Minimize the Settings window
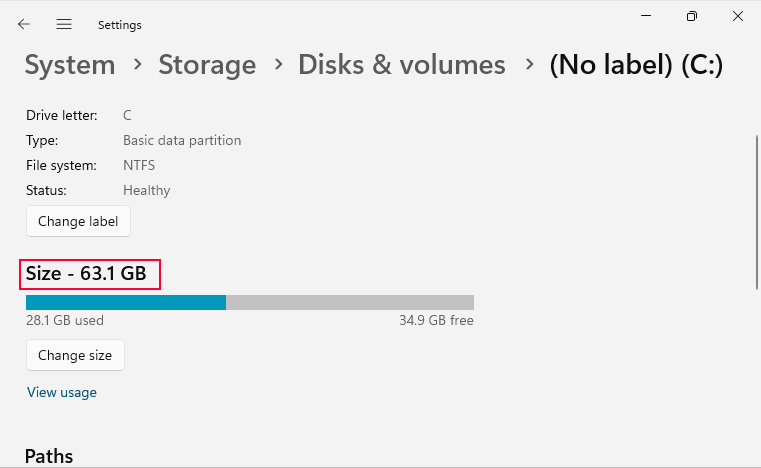761x468 pixels. [x=645, y=15]
